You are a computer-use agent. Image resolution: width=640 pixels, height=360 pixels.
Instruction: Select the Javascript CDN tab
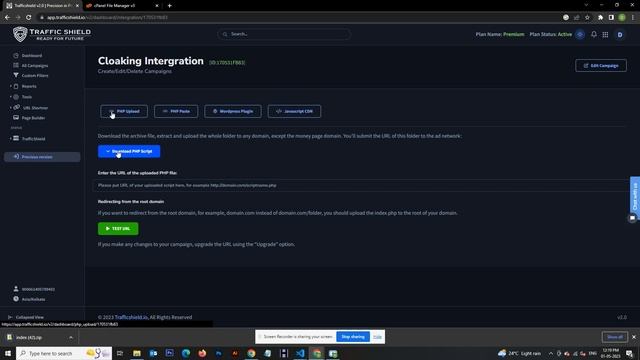[x=294, y=111]
